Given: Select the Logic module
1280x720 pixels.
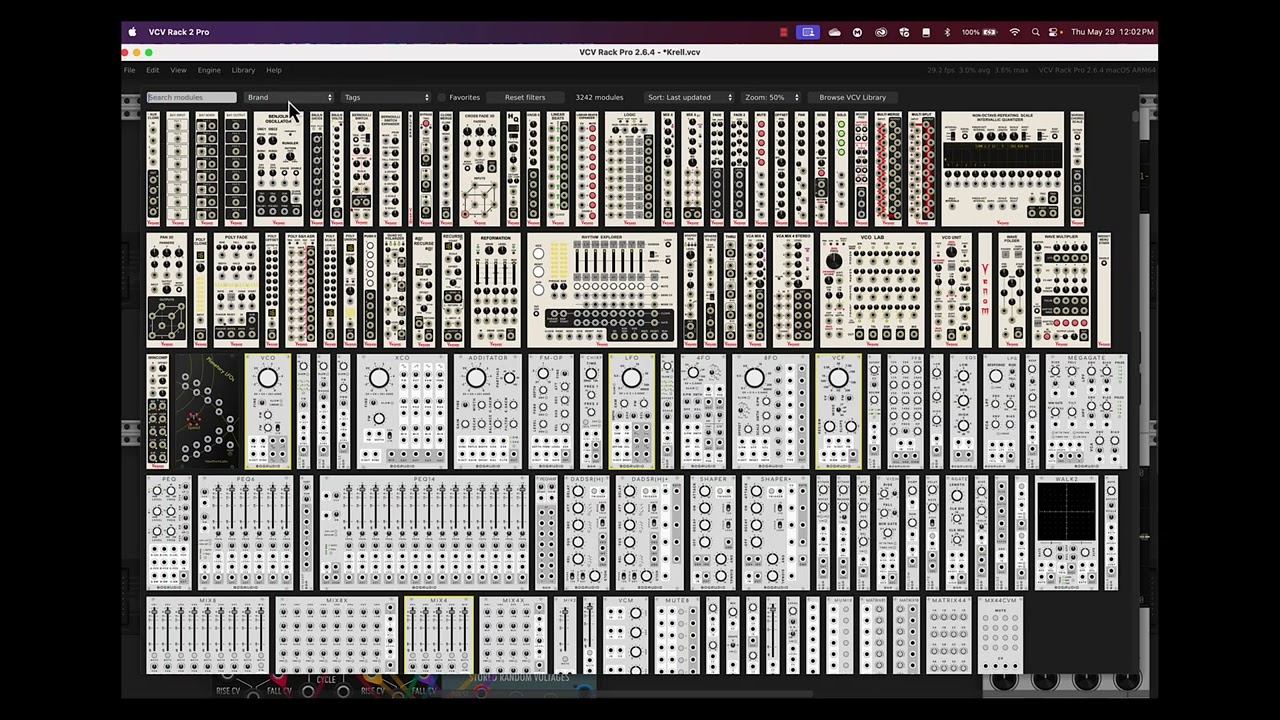Looking at the screenshot, I should (629, 169).
